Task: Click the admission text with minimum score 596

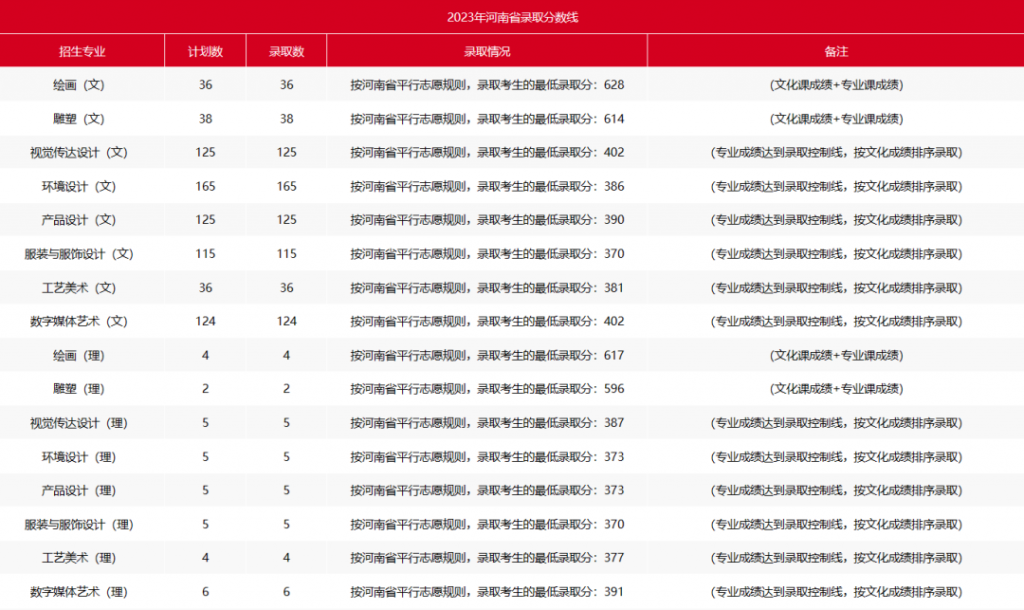Action: click(x=487, y=389)
